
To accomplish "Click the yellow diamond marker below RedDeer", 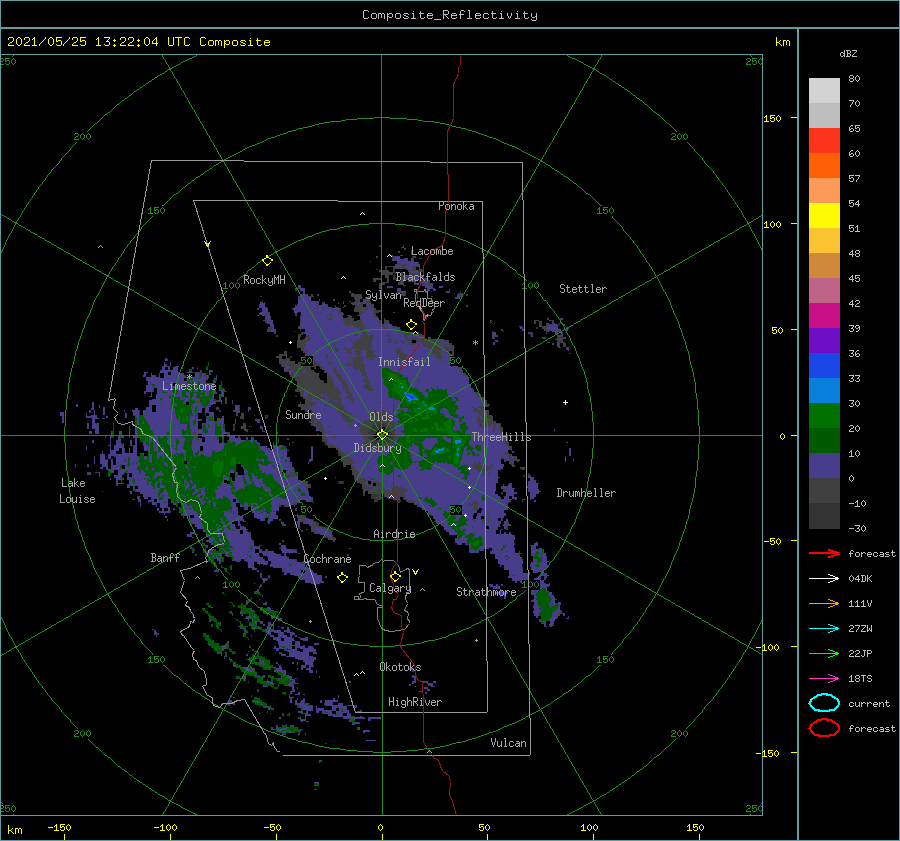I will click(x=411, y=325).
